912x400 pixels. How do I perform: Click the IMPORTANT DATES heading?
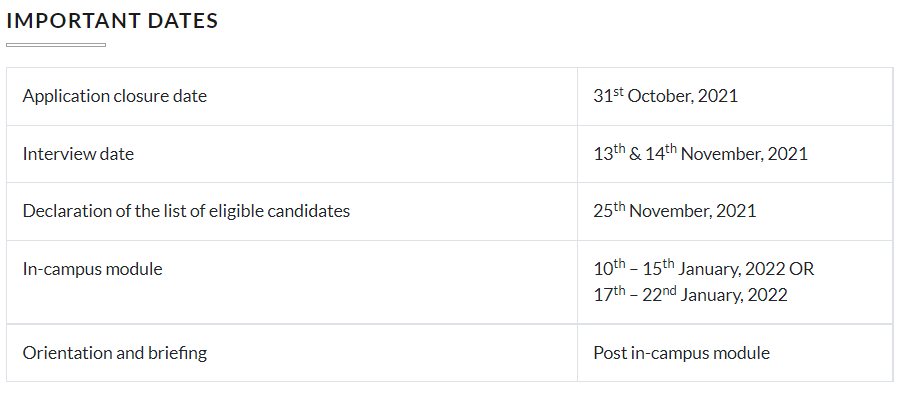point(112,20)
